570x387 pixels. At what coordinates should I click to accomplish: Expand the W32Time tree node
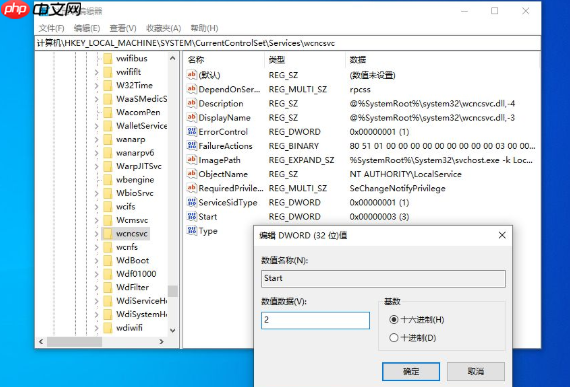click(96, 86)
